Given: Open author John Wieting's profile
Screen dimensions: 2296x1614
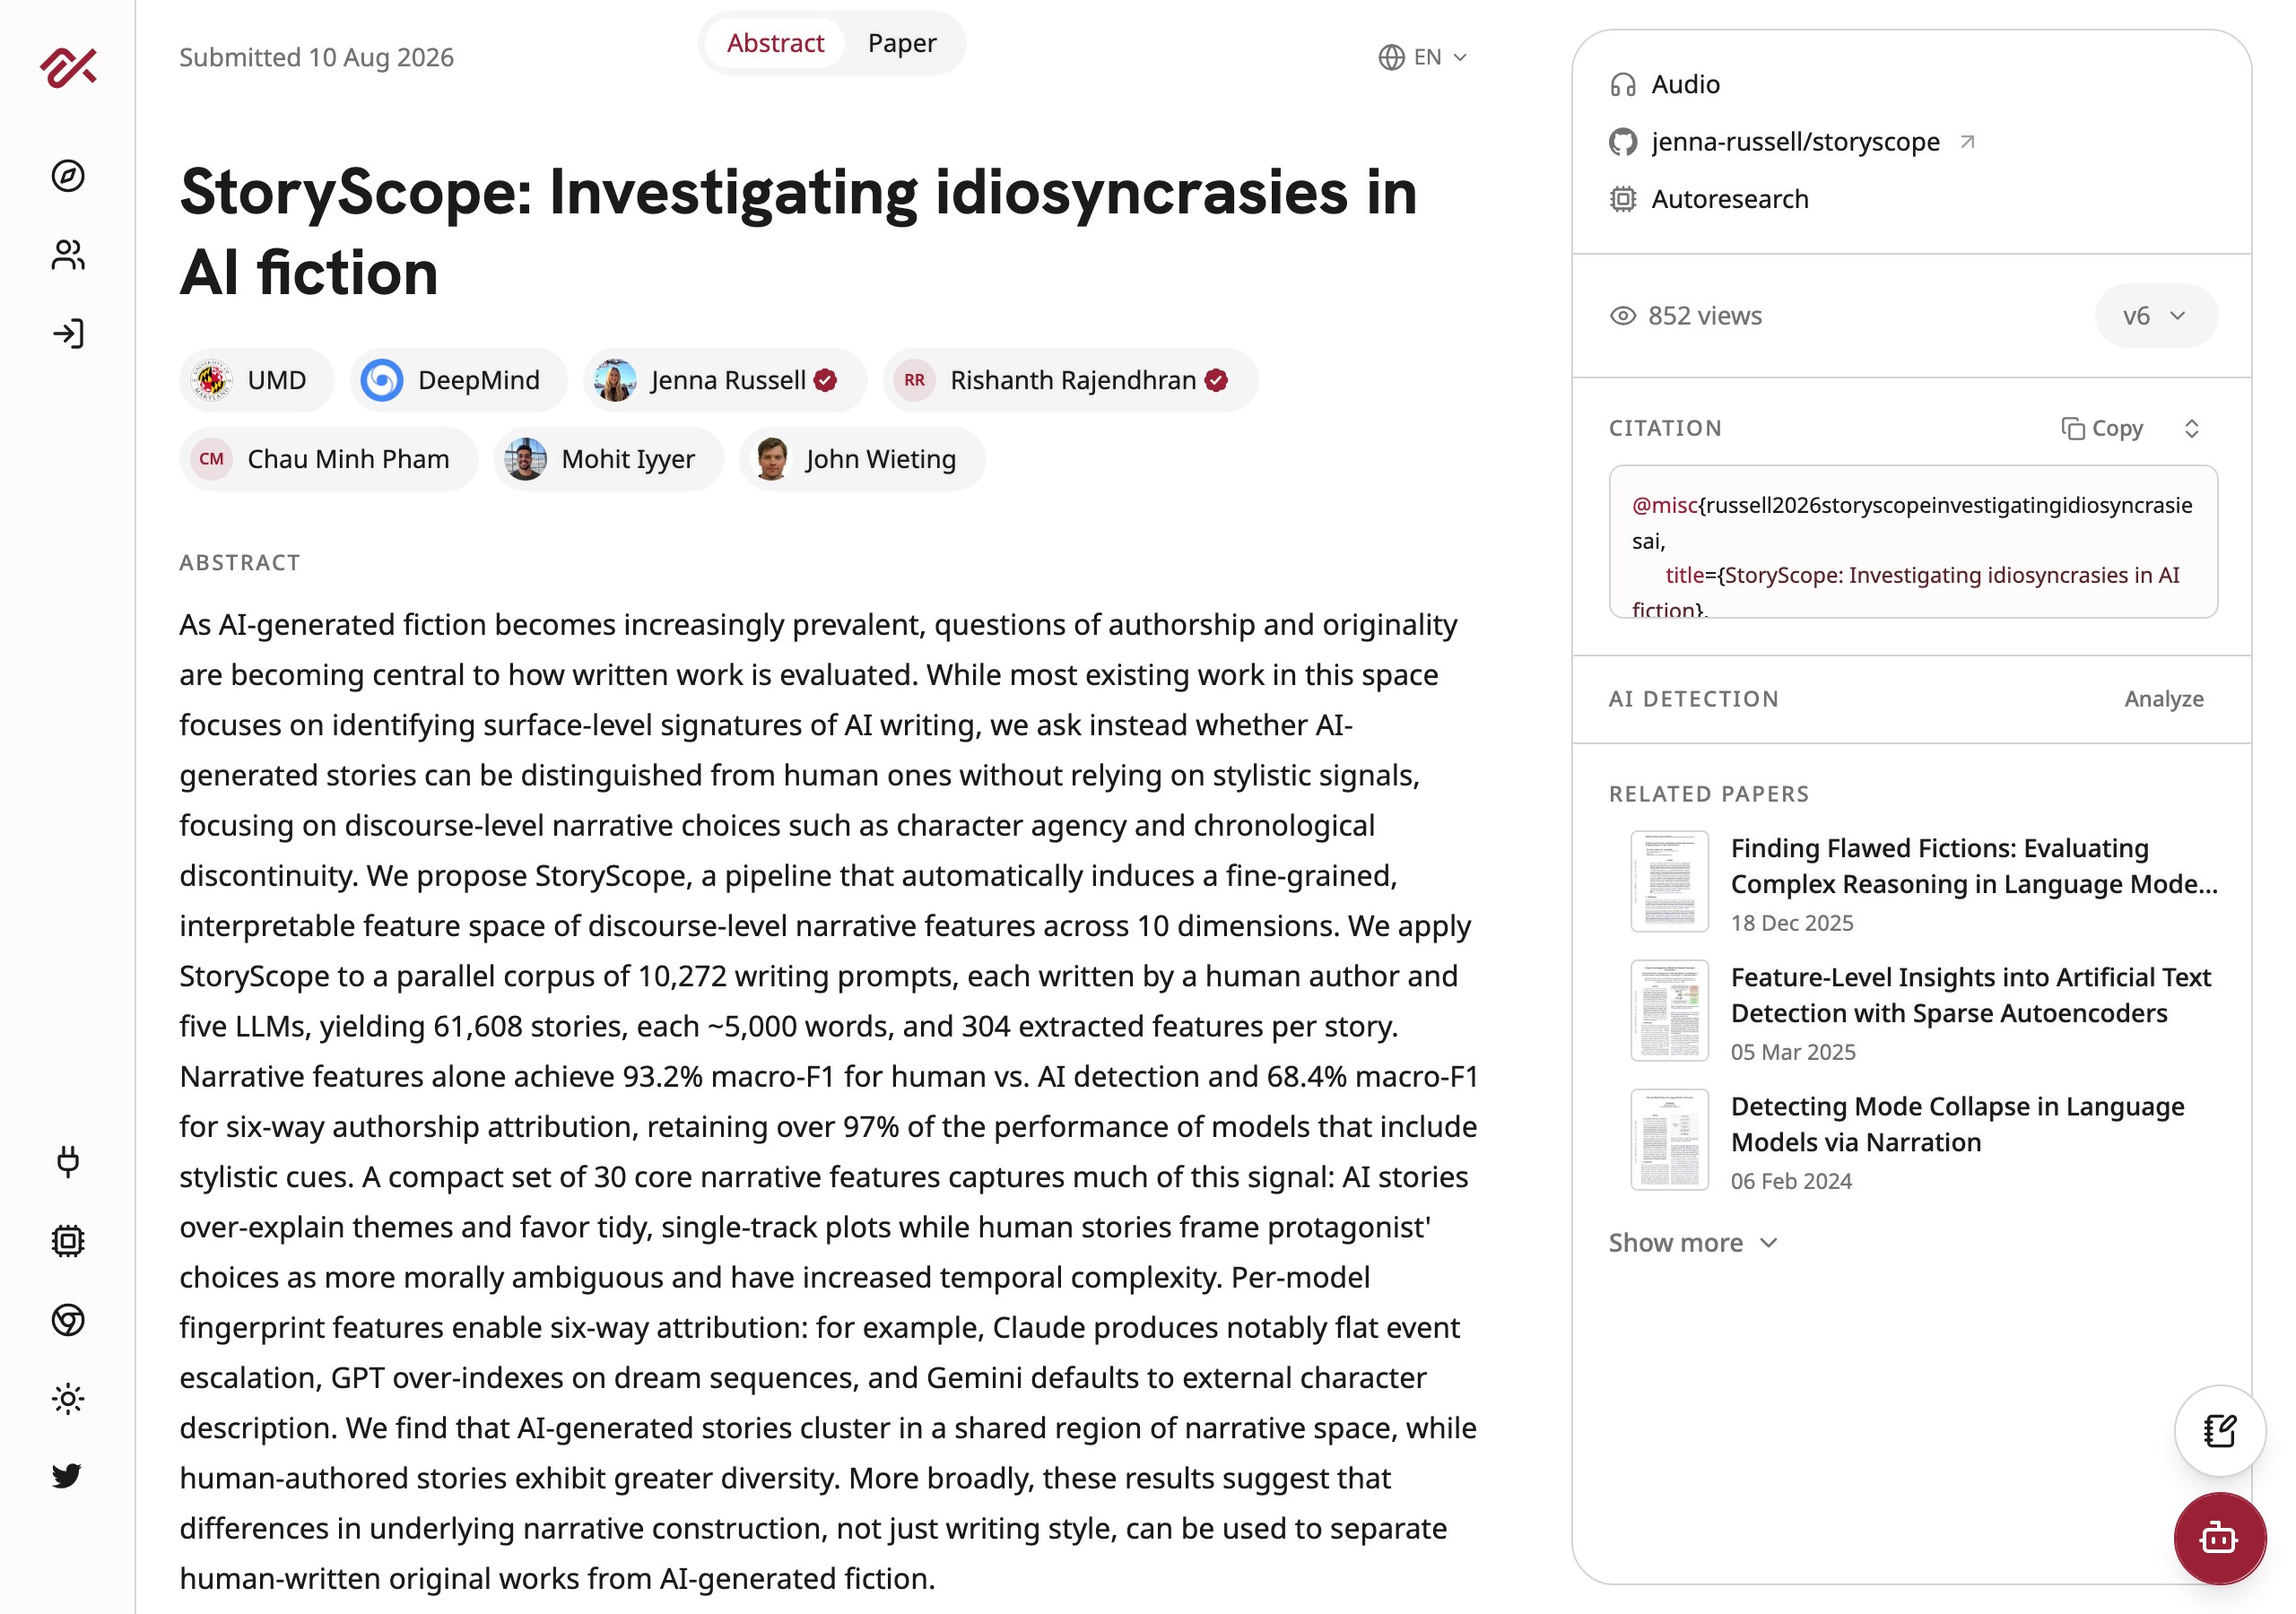Looking at the screenshot, I should tap(862, 459).
